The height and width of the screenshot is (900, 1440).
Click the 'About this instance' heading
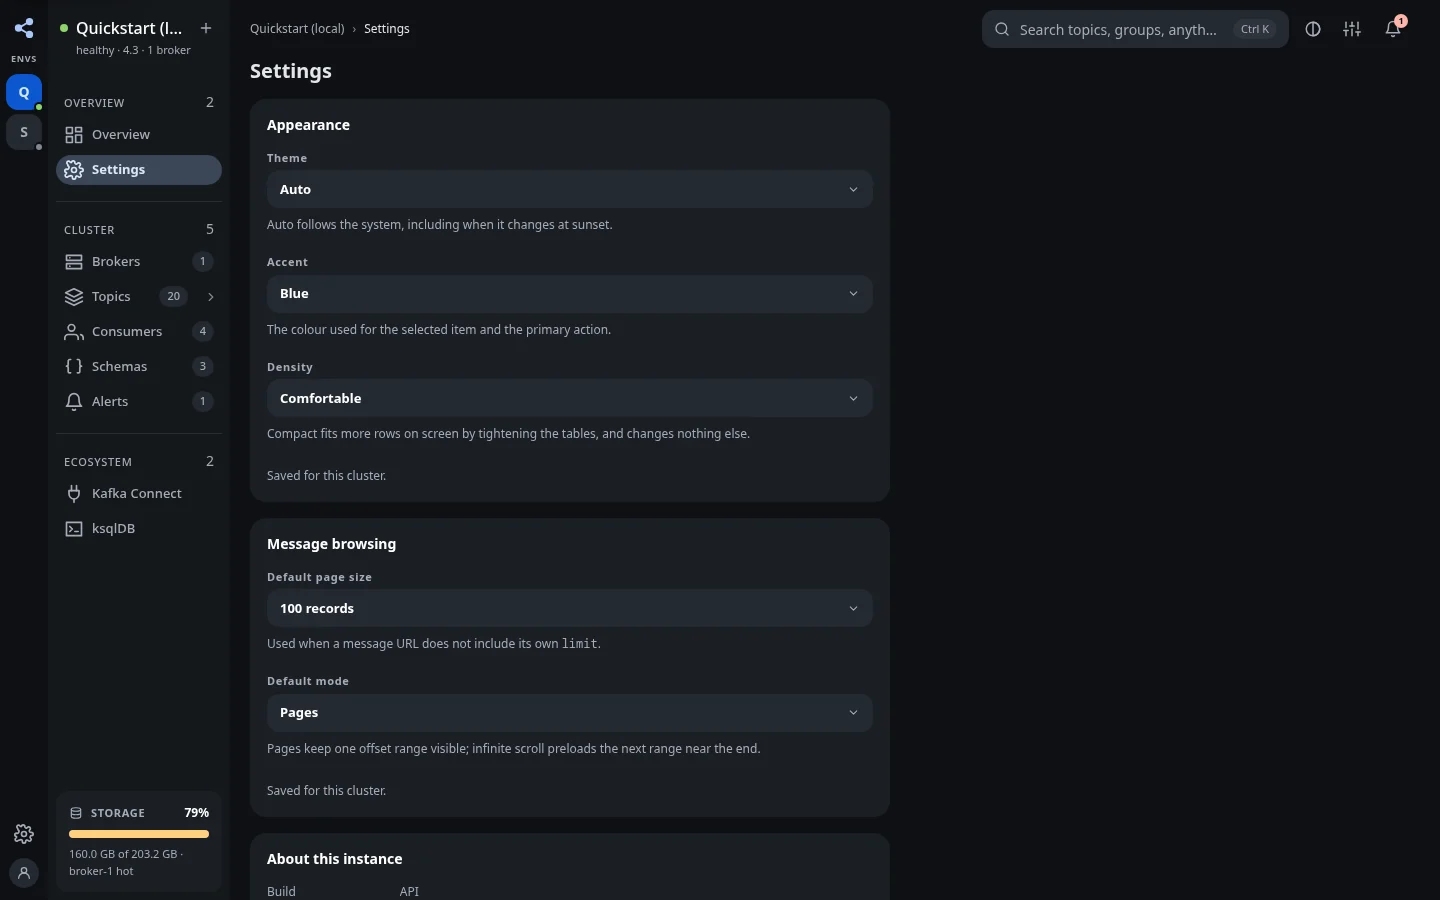pos(335,859)
